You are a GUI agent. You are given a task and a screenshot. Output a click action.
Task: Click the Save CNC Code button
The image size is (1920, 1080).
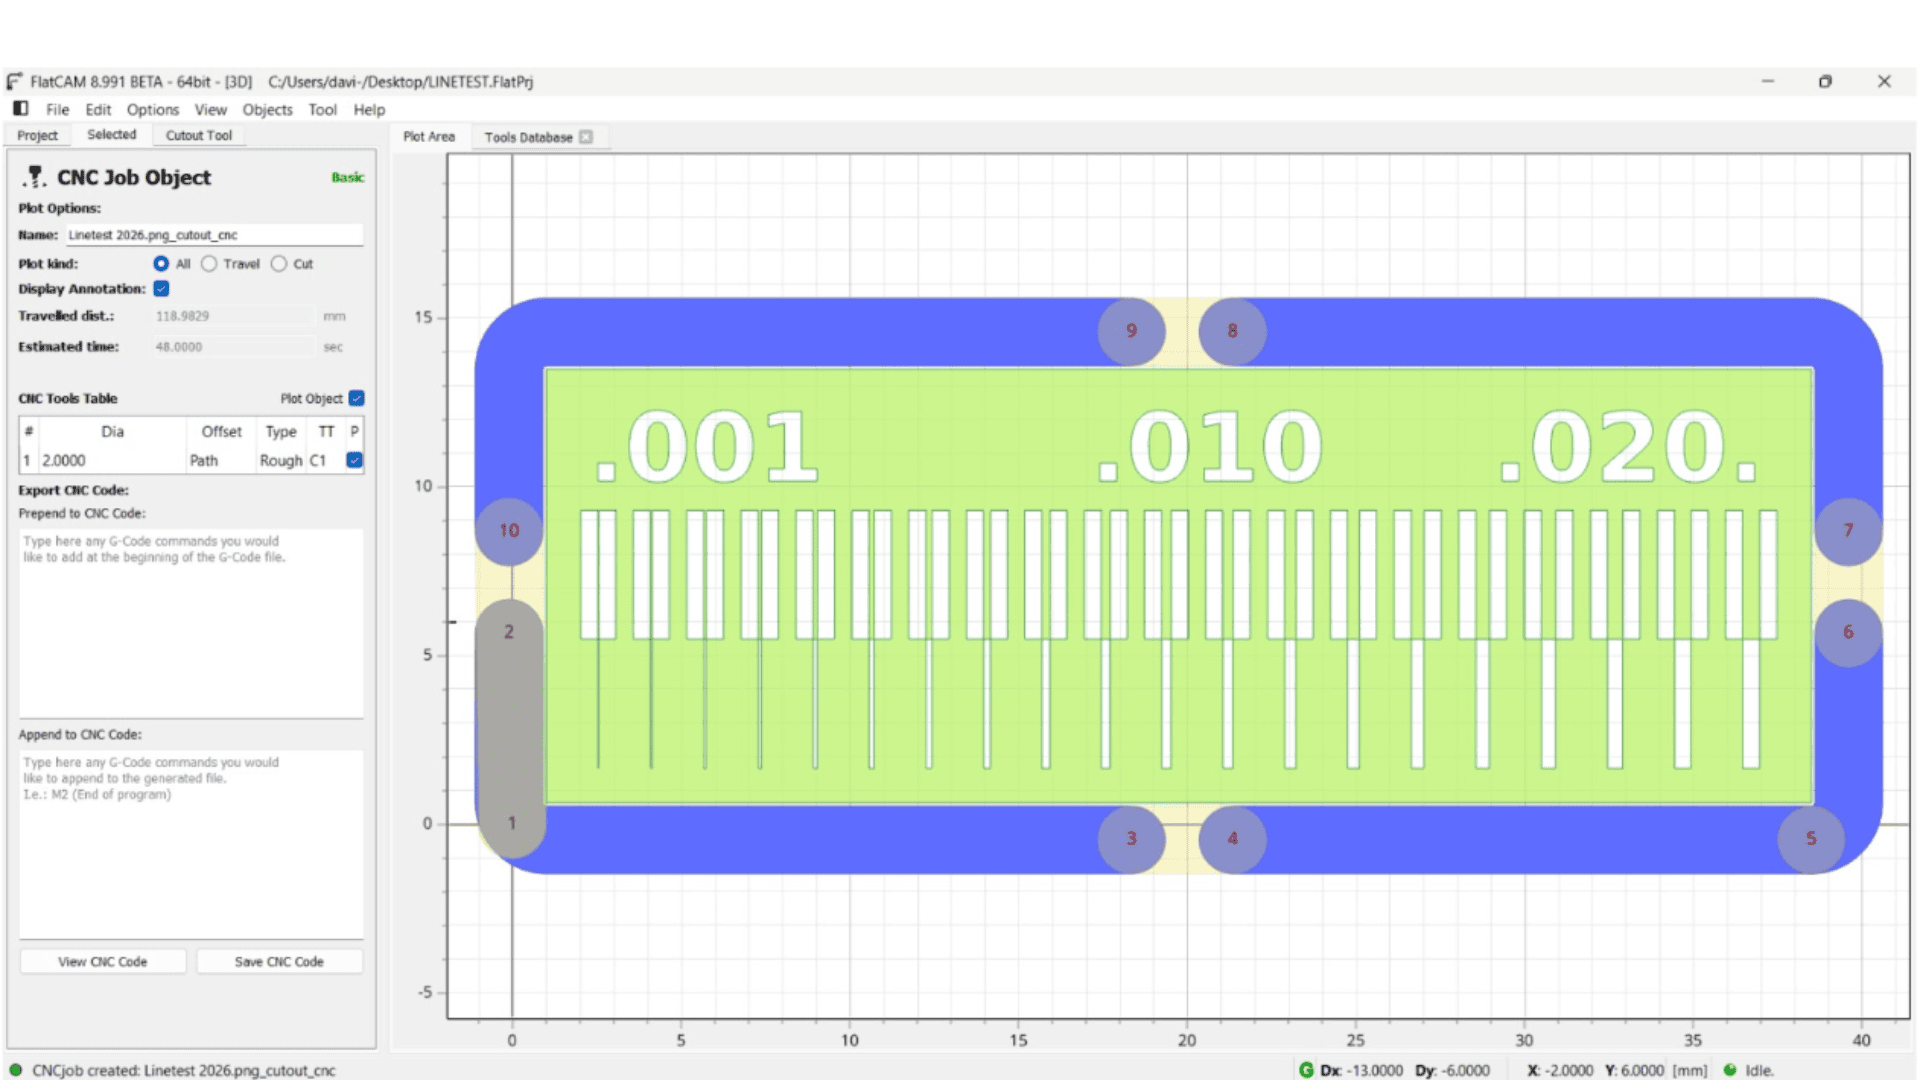click(279, 961)
